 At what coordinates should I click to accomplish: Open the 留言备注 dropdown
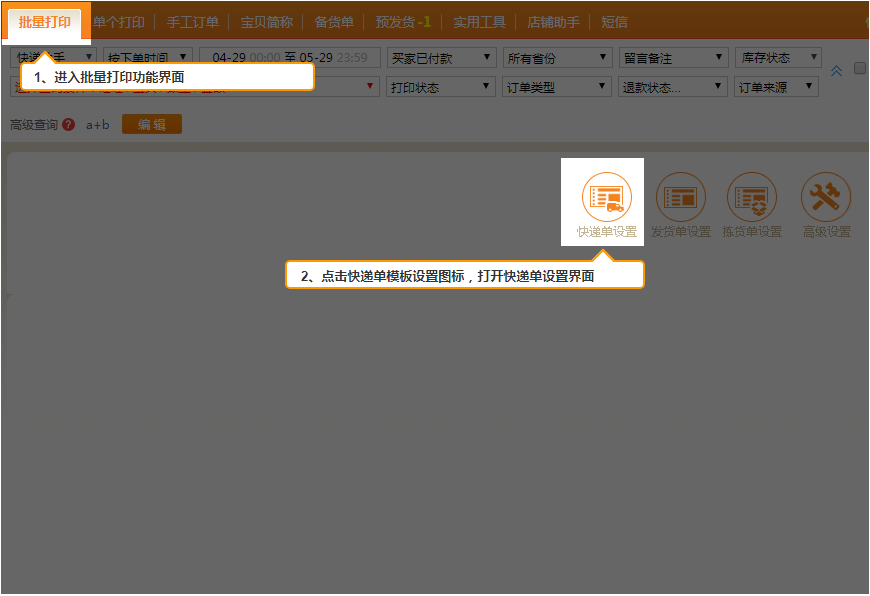pyautogui.click(x=672, y=59)
